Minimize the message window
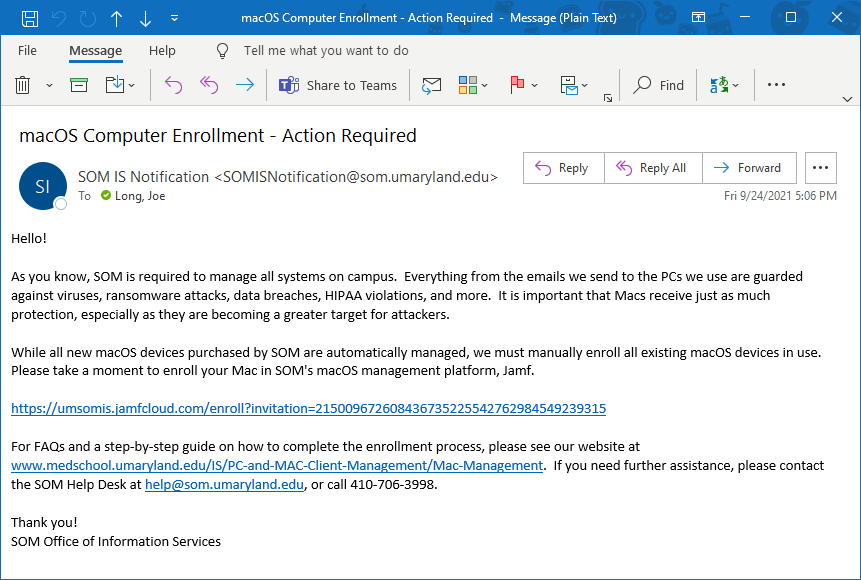Screen dimensions: 861x580 pyautogui.click(x=745, y=18)
